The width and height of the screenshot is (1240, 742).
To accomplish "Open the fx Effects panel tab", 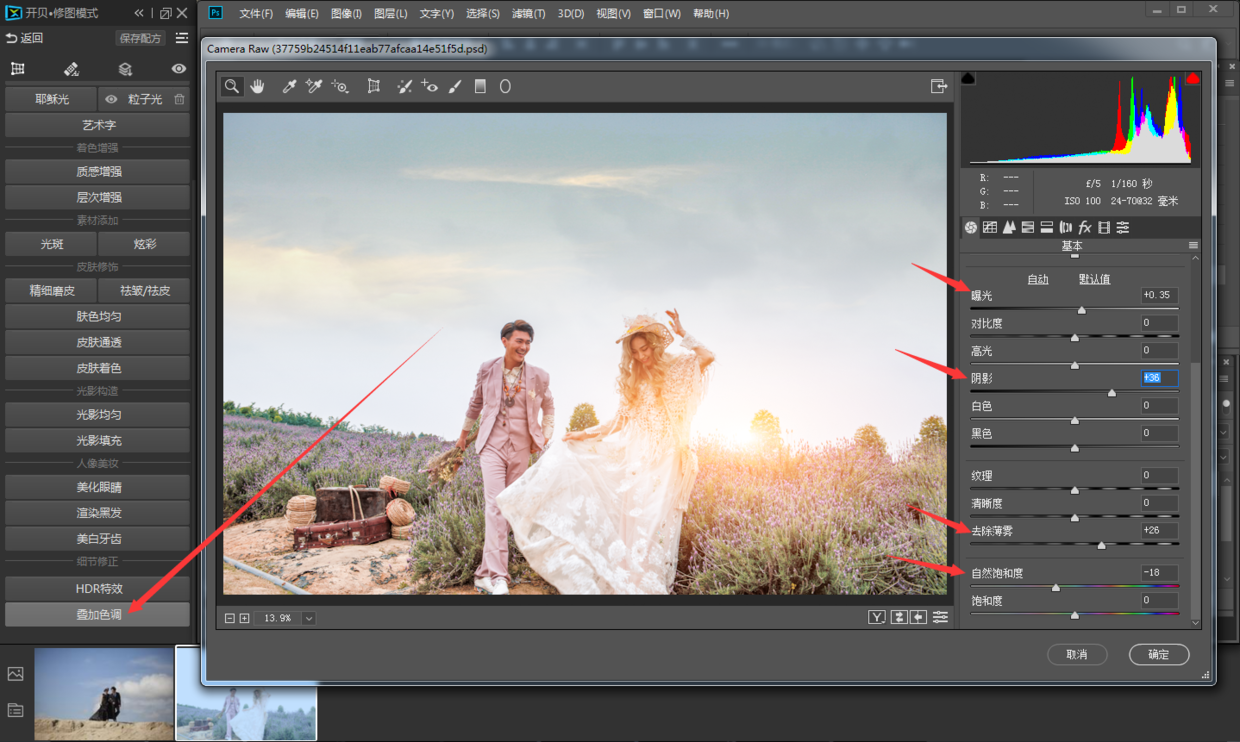I will pos(1085,228).
